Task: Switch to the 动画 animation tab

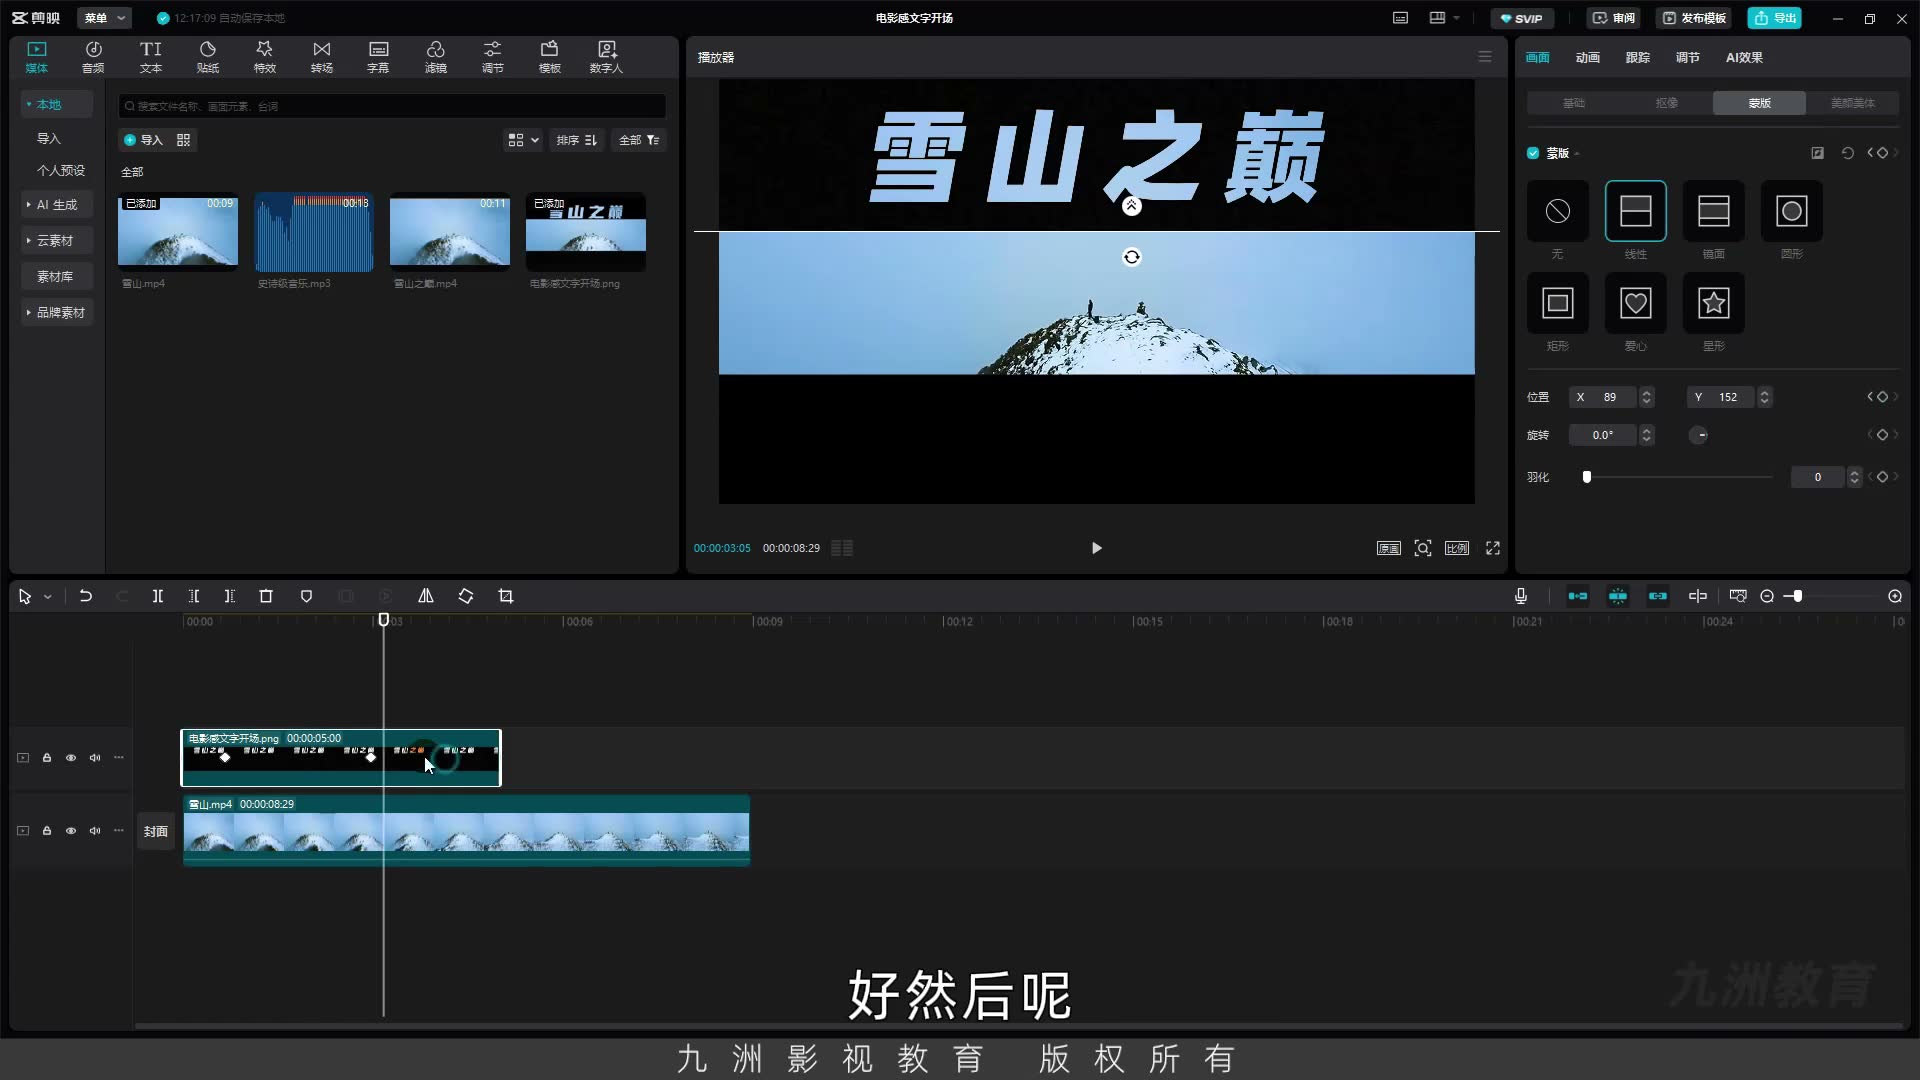Action: pyautogui.click(x=1588, y=57)
